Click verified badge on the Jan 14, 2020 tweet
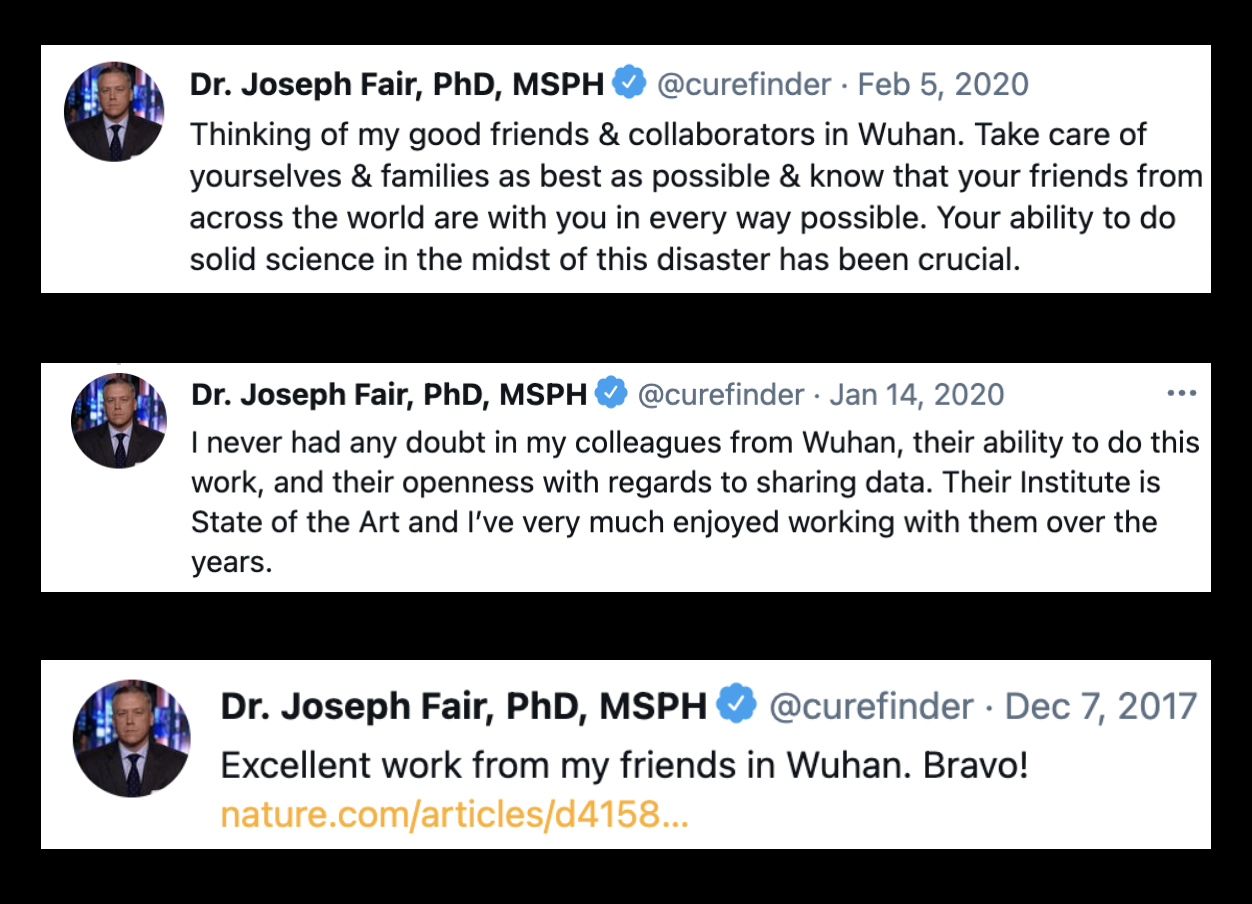This screenshot has width=1252, height=904. [611, 394]
